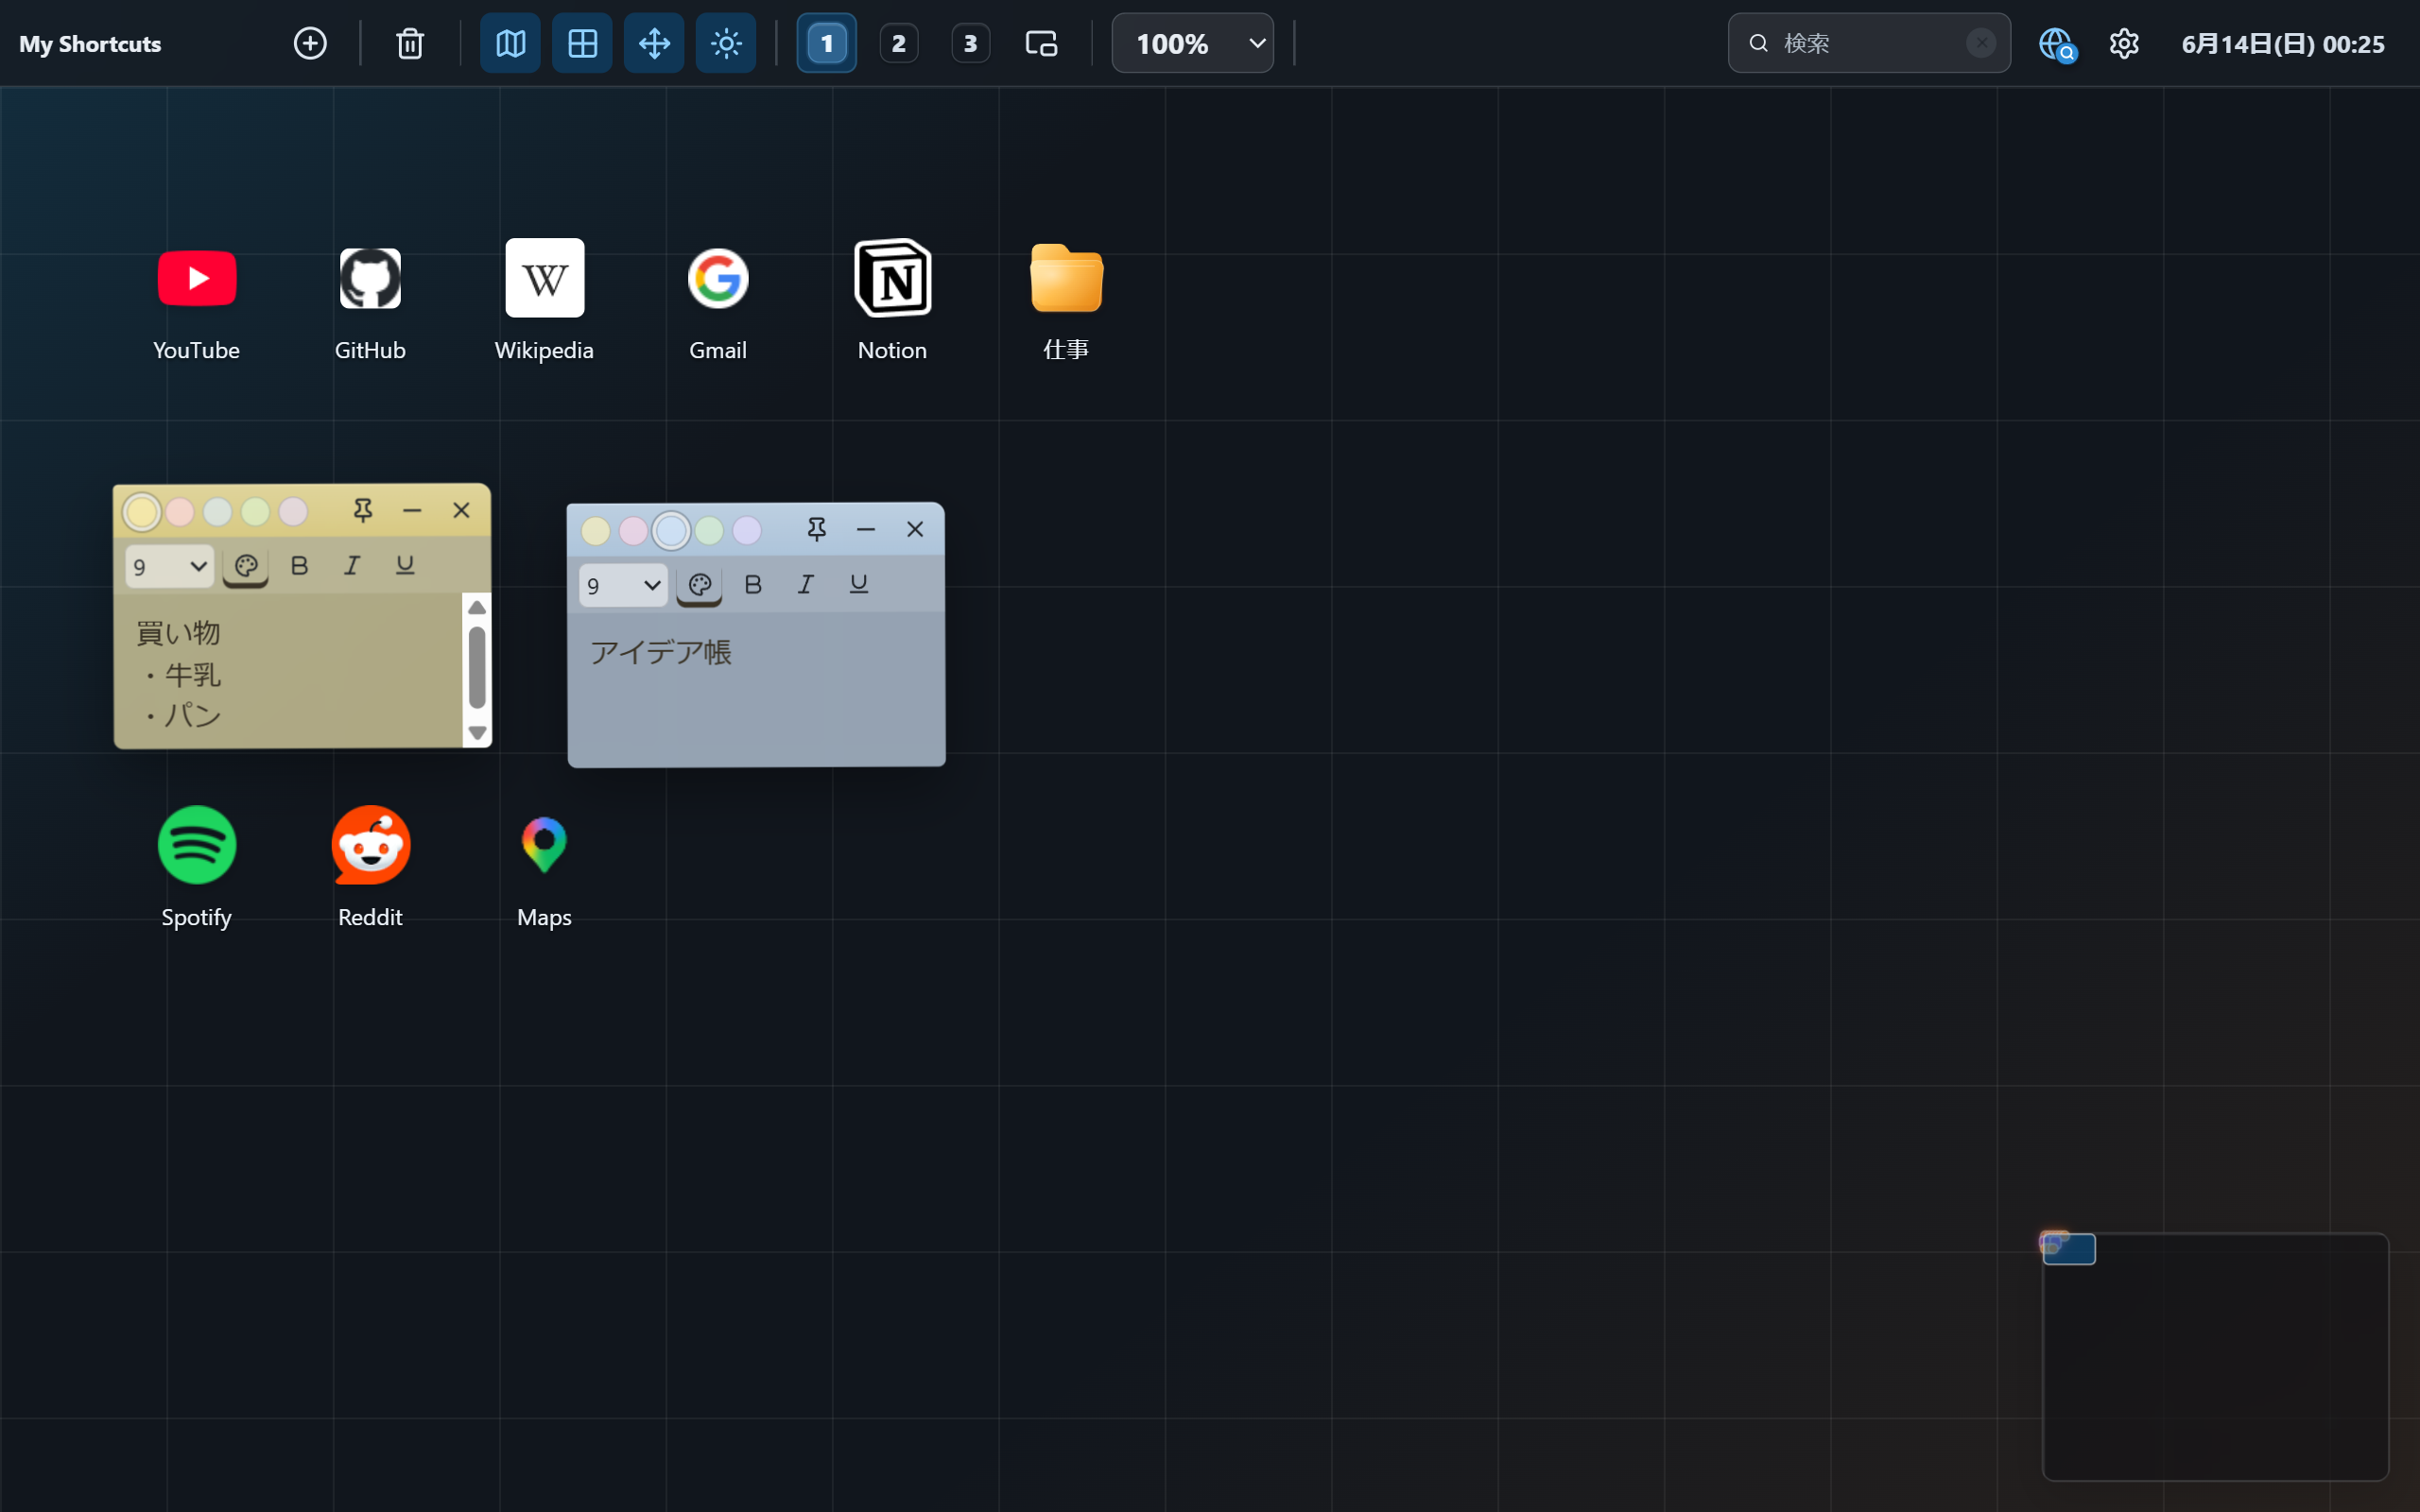Launch the Reddit shortcut
Screen dimensions: 2420x1512
370,845
